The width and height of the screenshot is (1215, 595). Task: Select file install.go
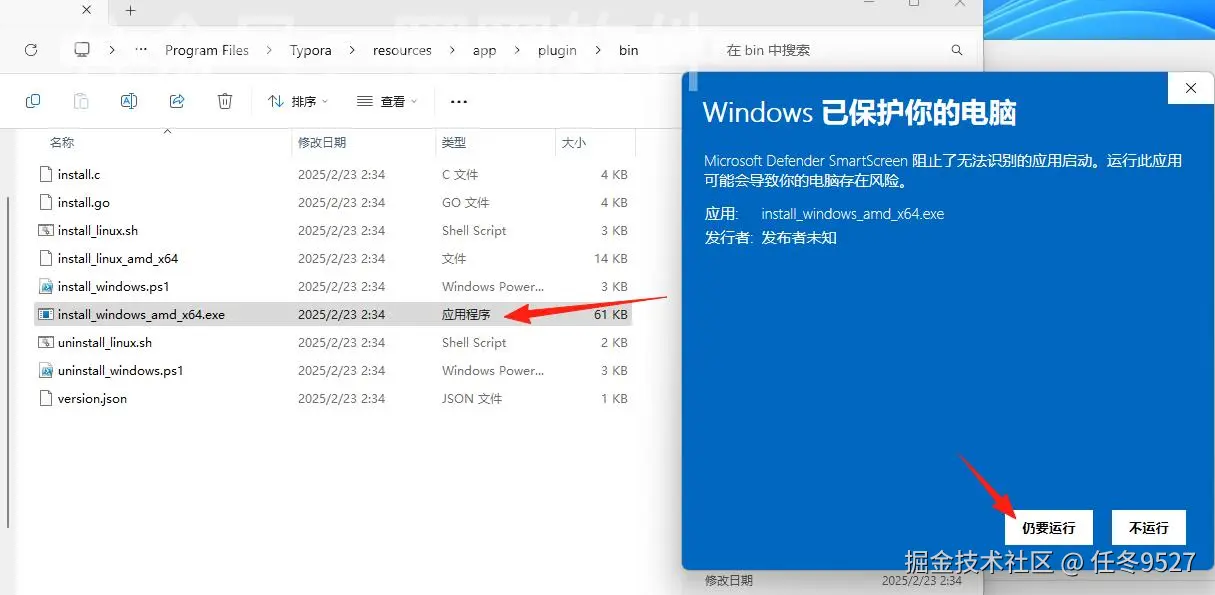click(x=334, y=202)
